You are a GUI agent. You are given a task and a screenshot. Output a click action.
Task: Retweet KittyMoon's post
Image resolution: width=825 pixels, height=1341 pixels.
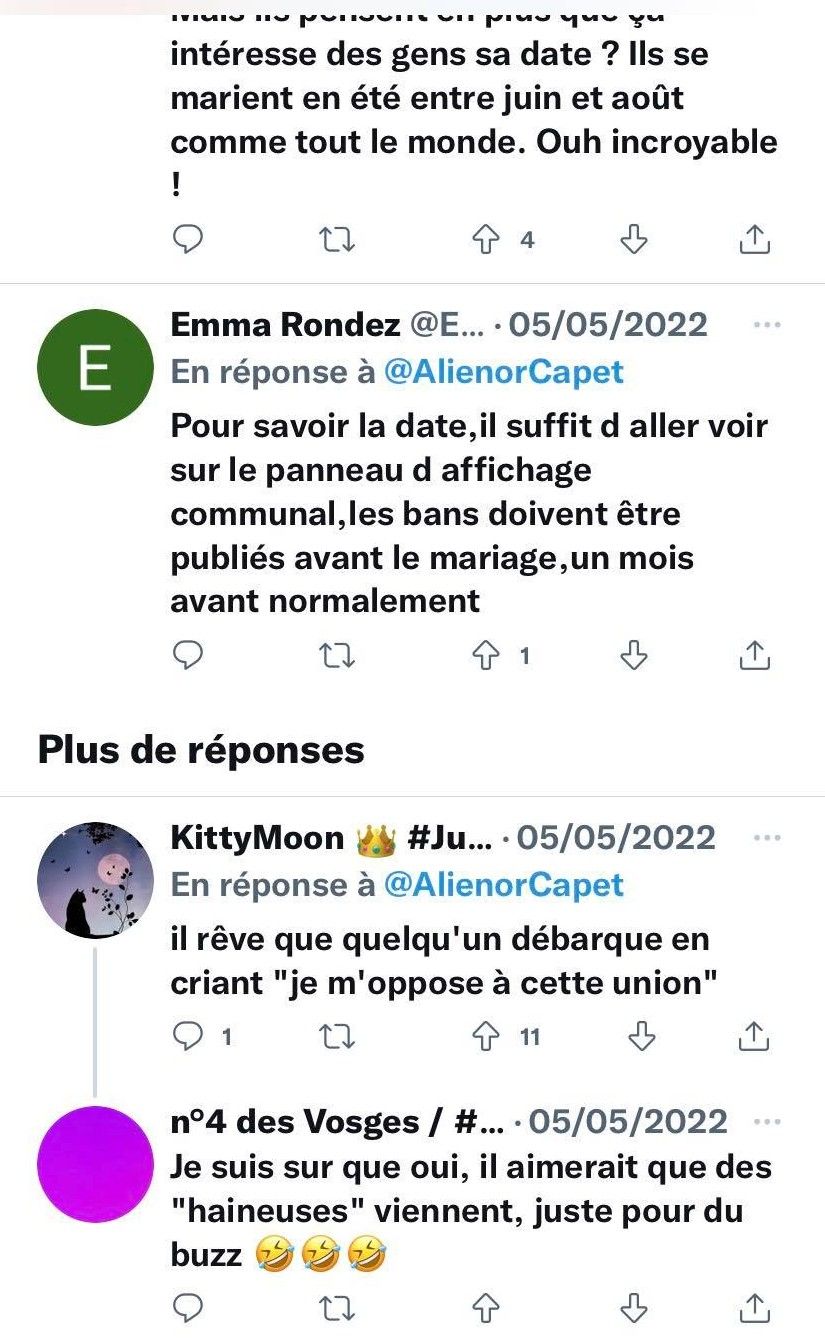tap(336, 1037)
